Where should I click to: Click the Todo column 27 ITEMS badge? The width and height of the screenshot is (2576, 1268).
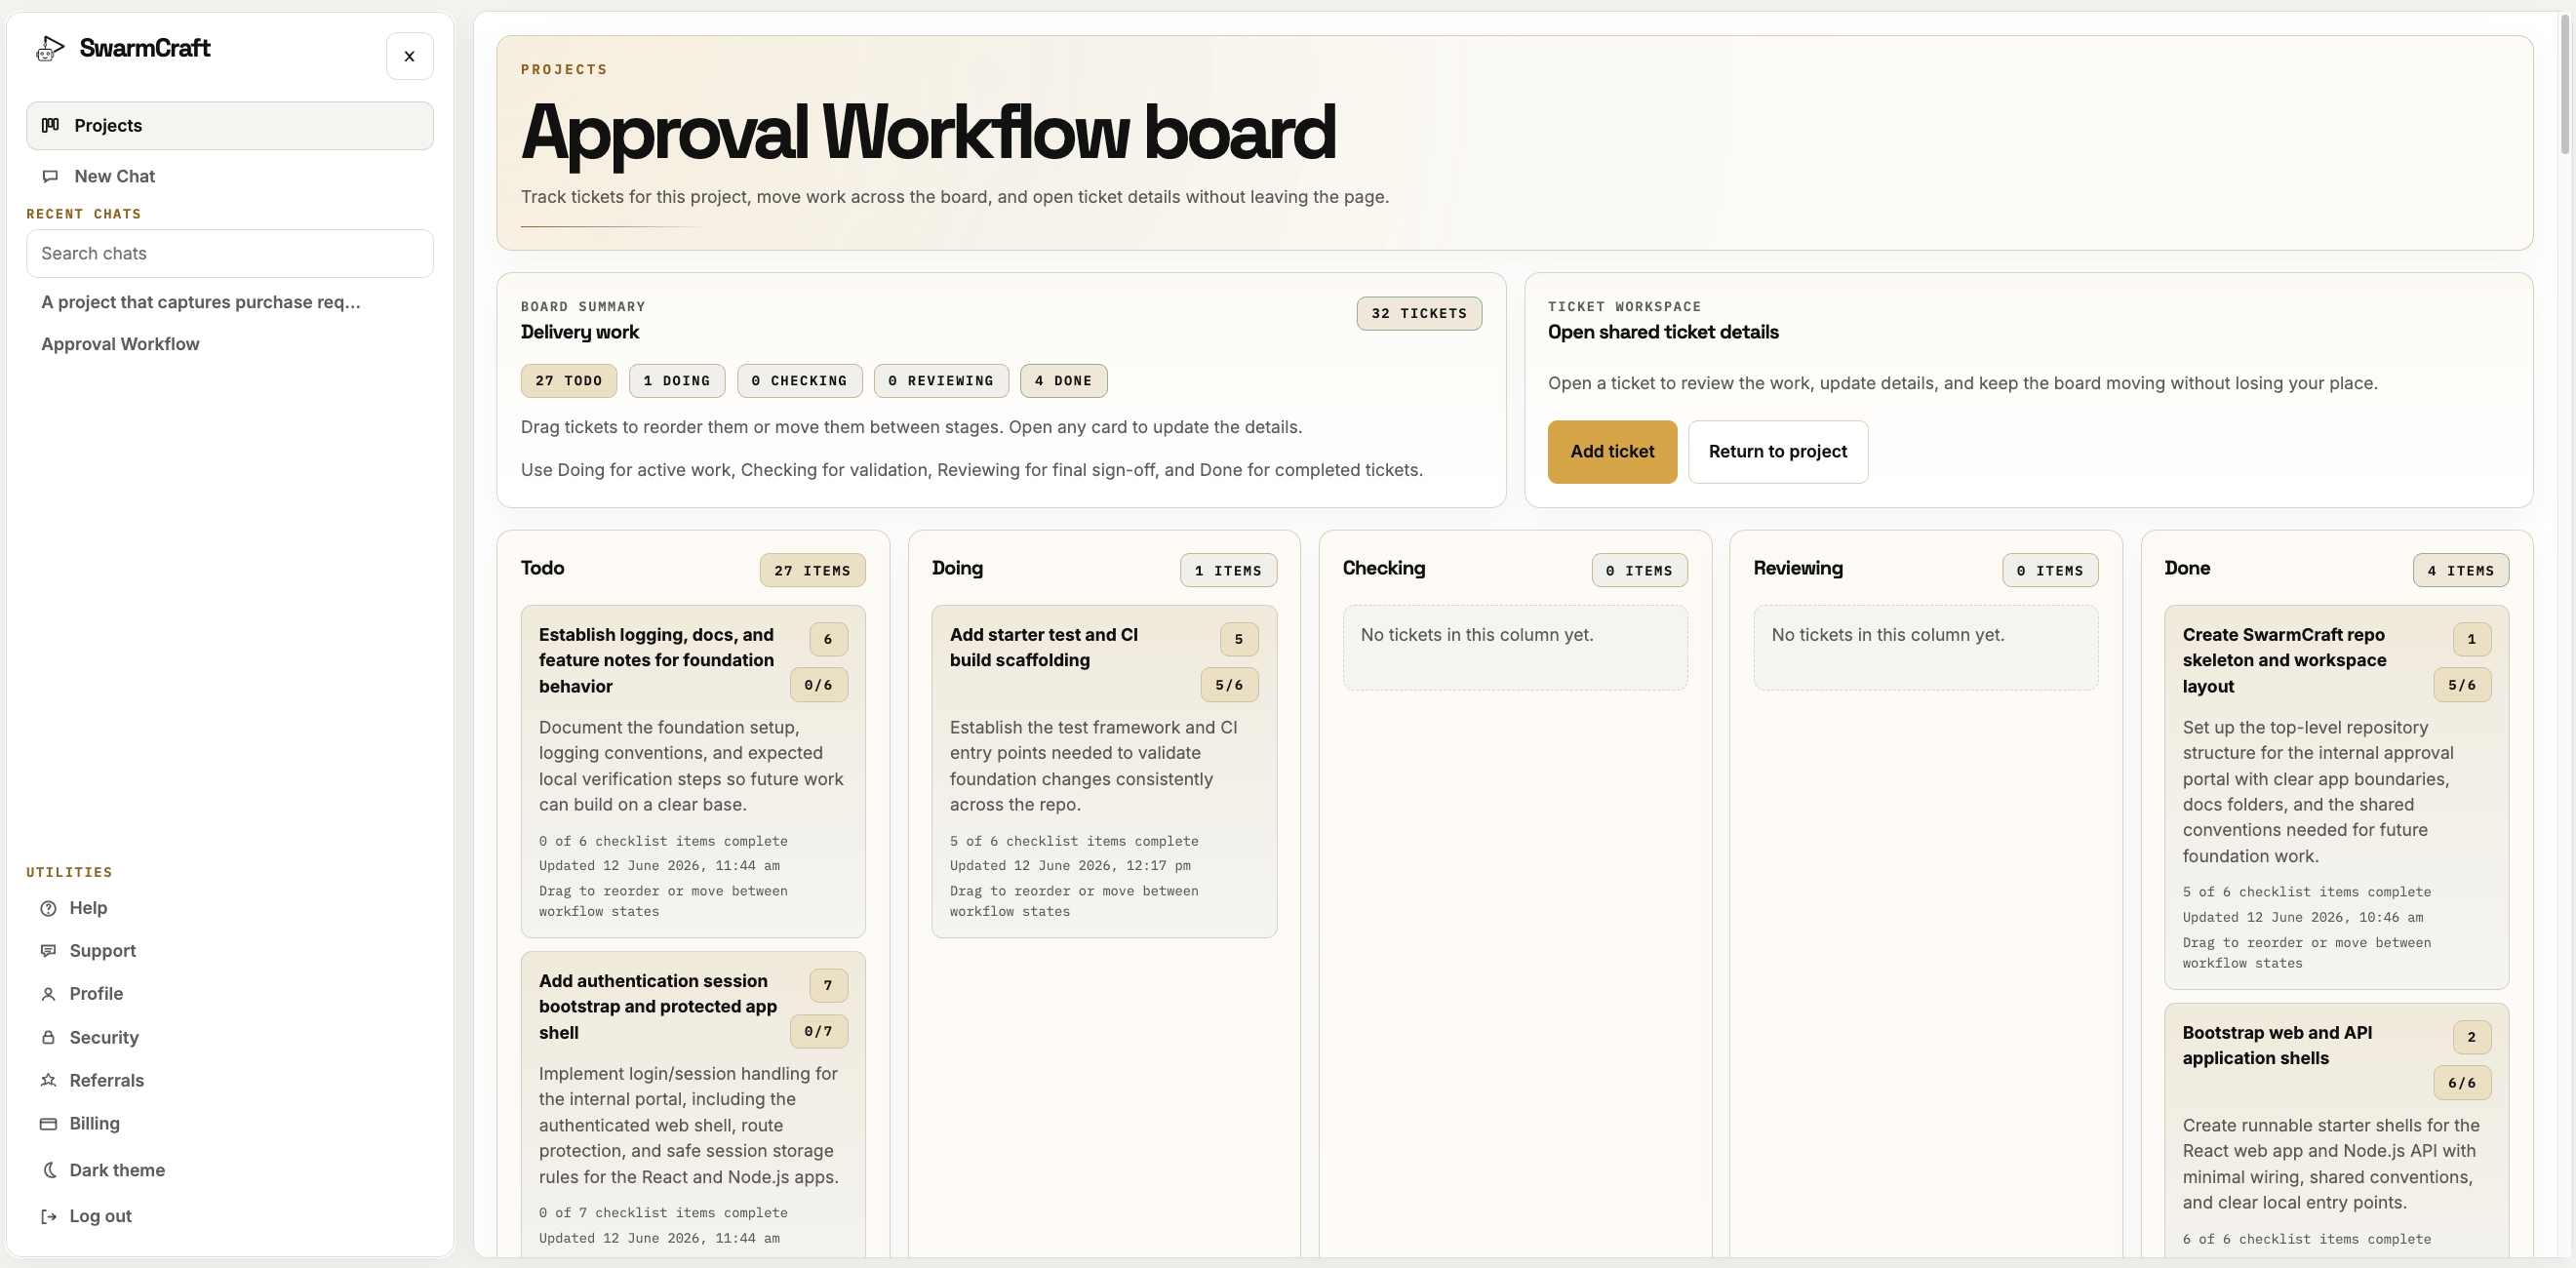812,570
